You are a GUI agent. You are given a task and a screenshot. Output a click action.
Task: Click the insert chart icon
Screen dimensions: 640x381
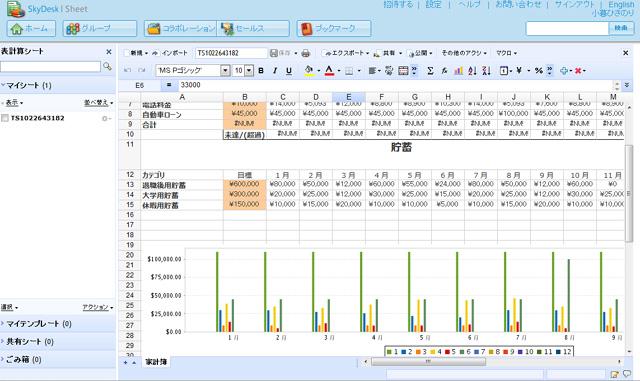pyautogui.click(x=458, y=71)
